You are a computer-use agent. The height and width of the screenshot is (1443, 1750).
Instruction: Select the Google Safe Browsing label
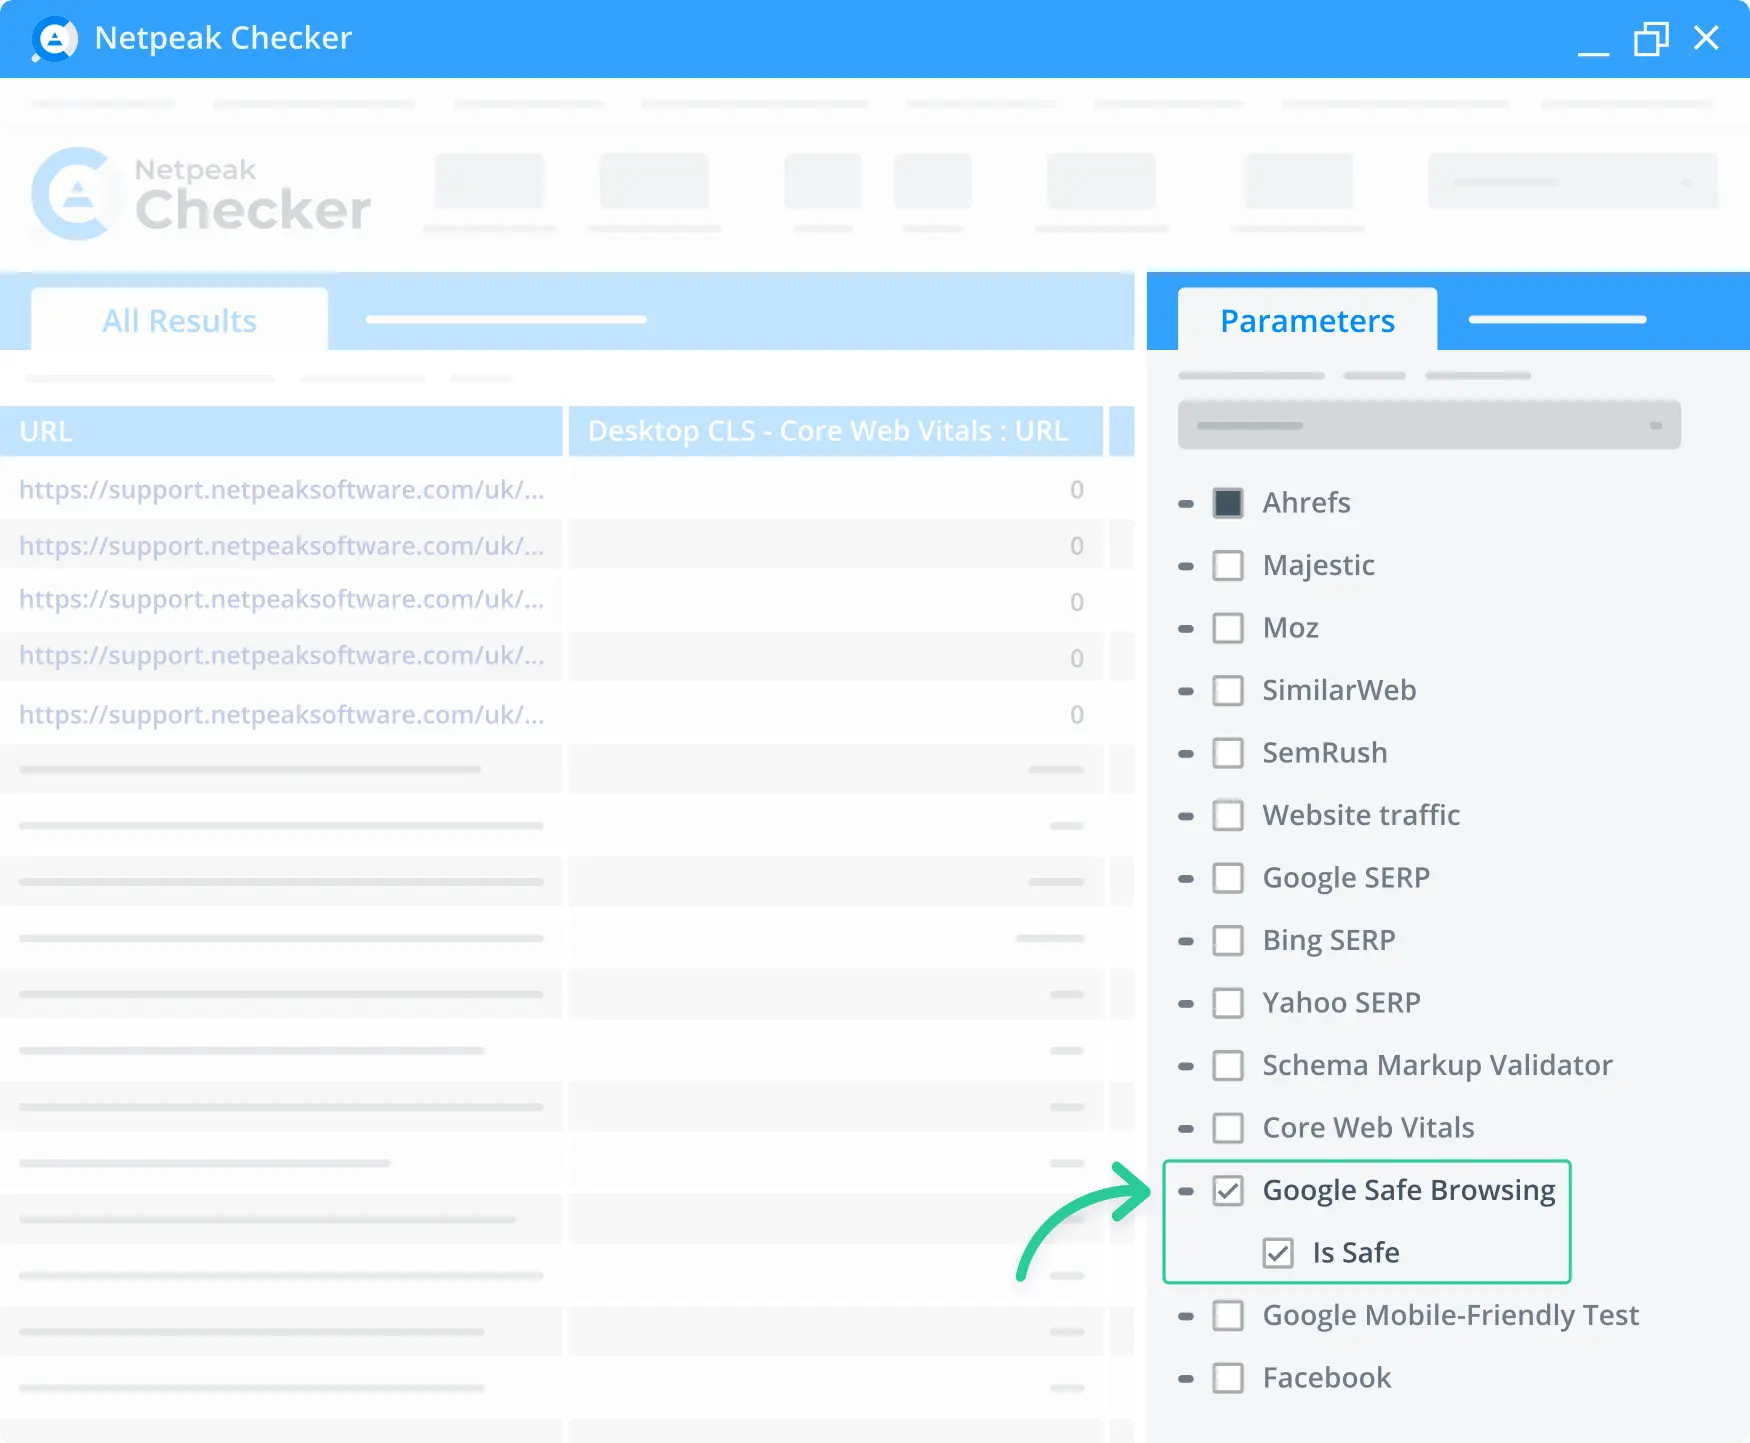coord(1409,1191)
